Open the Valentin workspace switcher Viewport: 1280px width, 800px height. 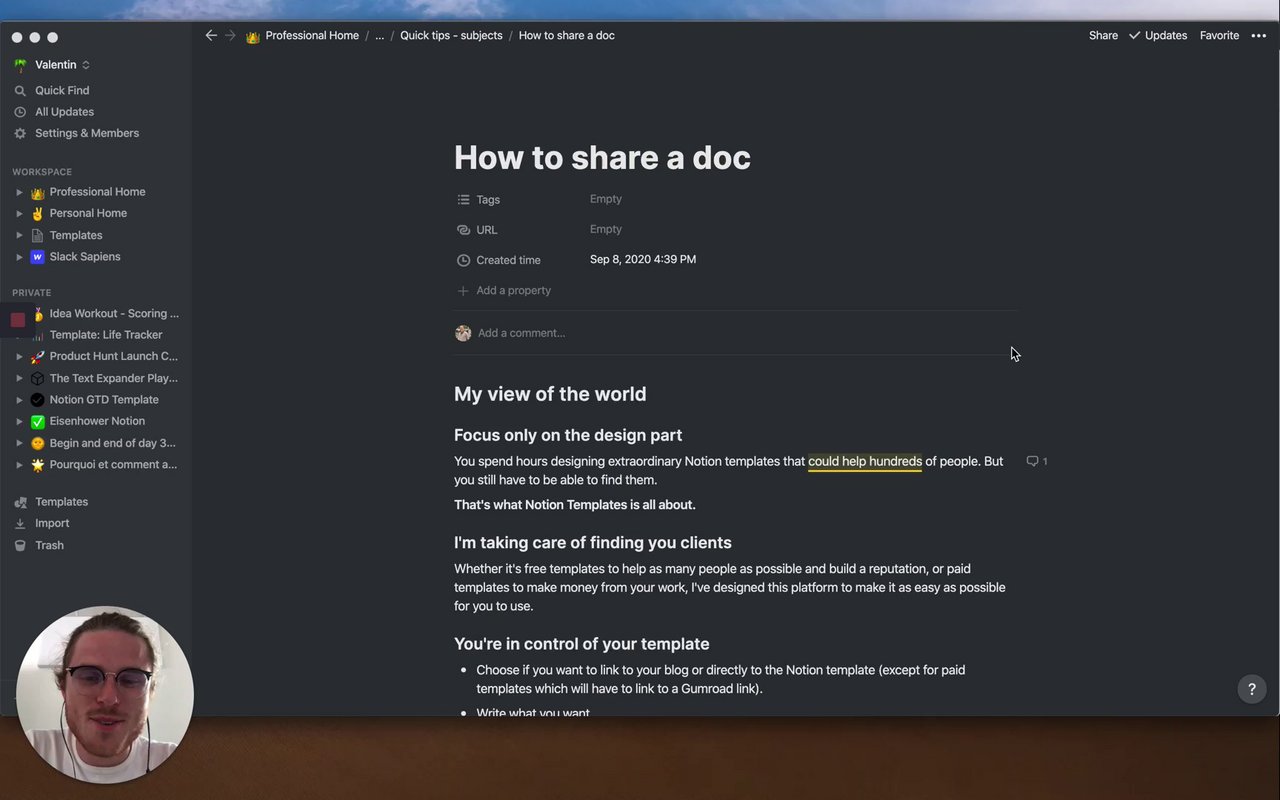coord(52,64)
